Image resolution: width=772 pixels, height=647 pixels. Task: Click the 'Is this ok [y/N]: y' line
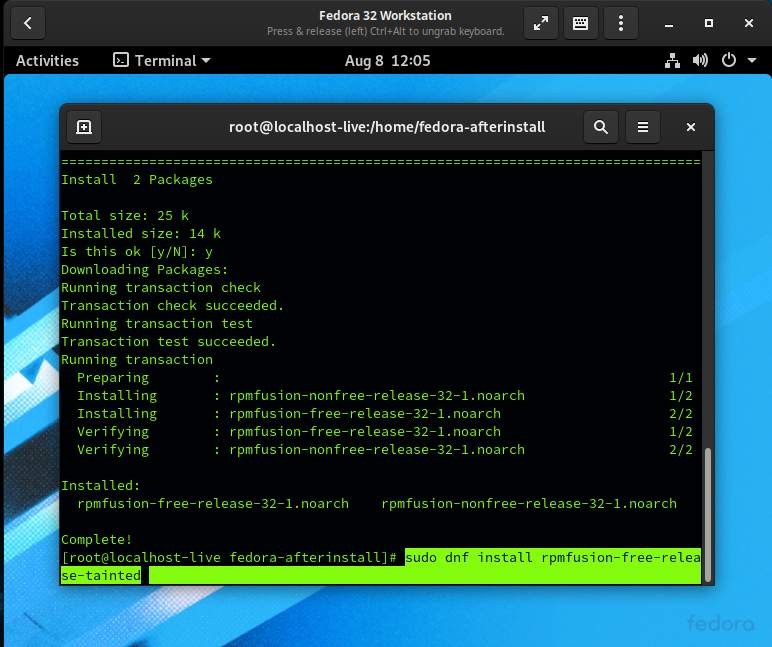pos(137,252)
